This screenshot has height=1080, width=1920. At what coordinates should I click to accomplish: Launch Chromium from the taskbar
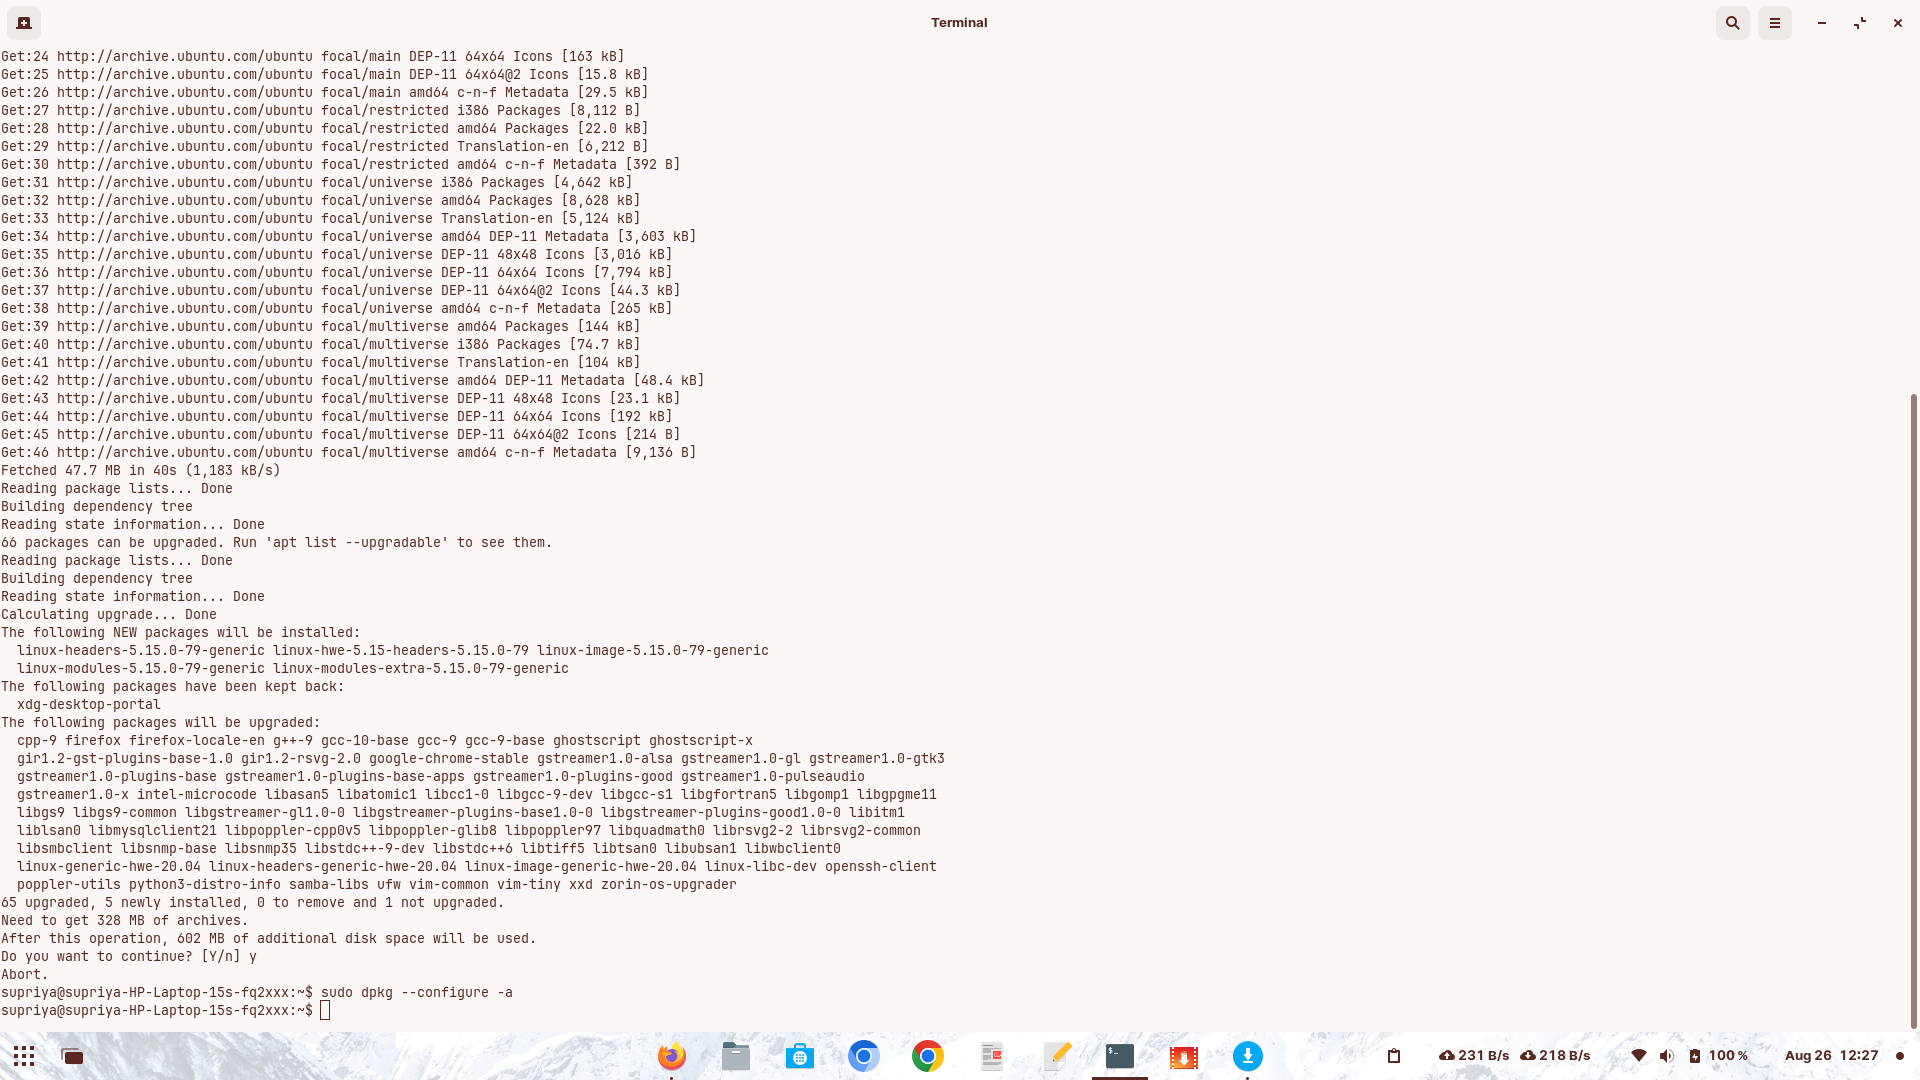(864, 1056)
